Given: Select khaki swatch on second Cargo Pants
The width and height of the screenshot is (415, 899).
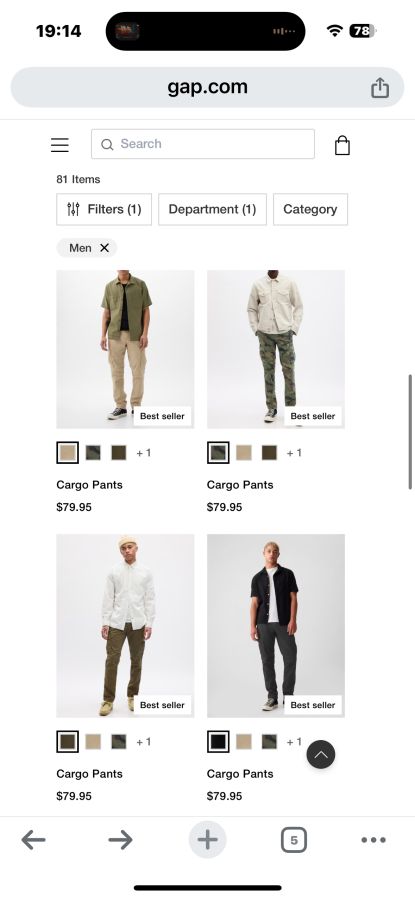Looking at the screenshot, I should (x=244, y=453).
